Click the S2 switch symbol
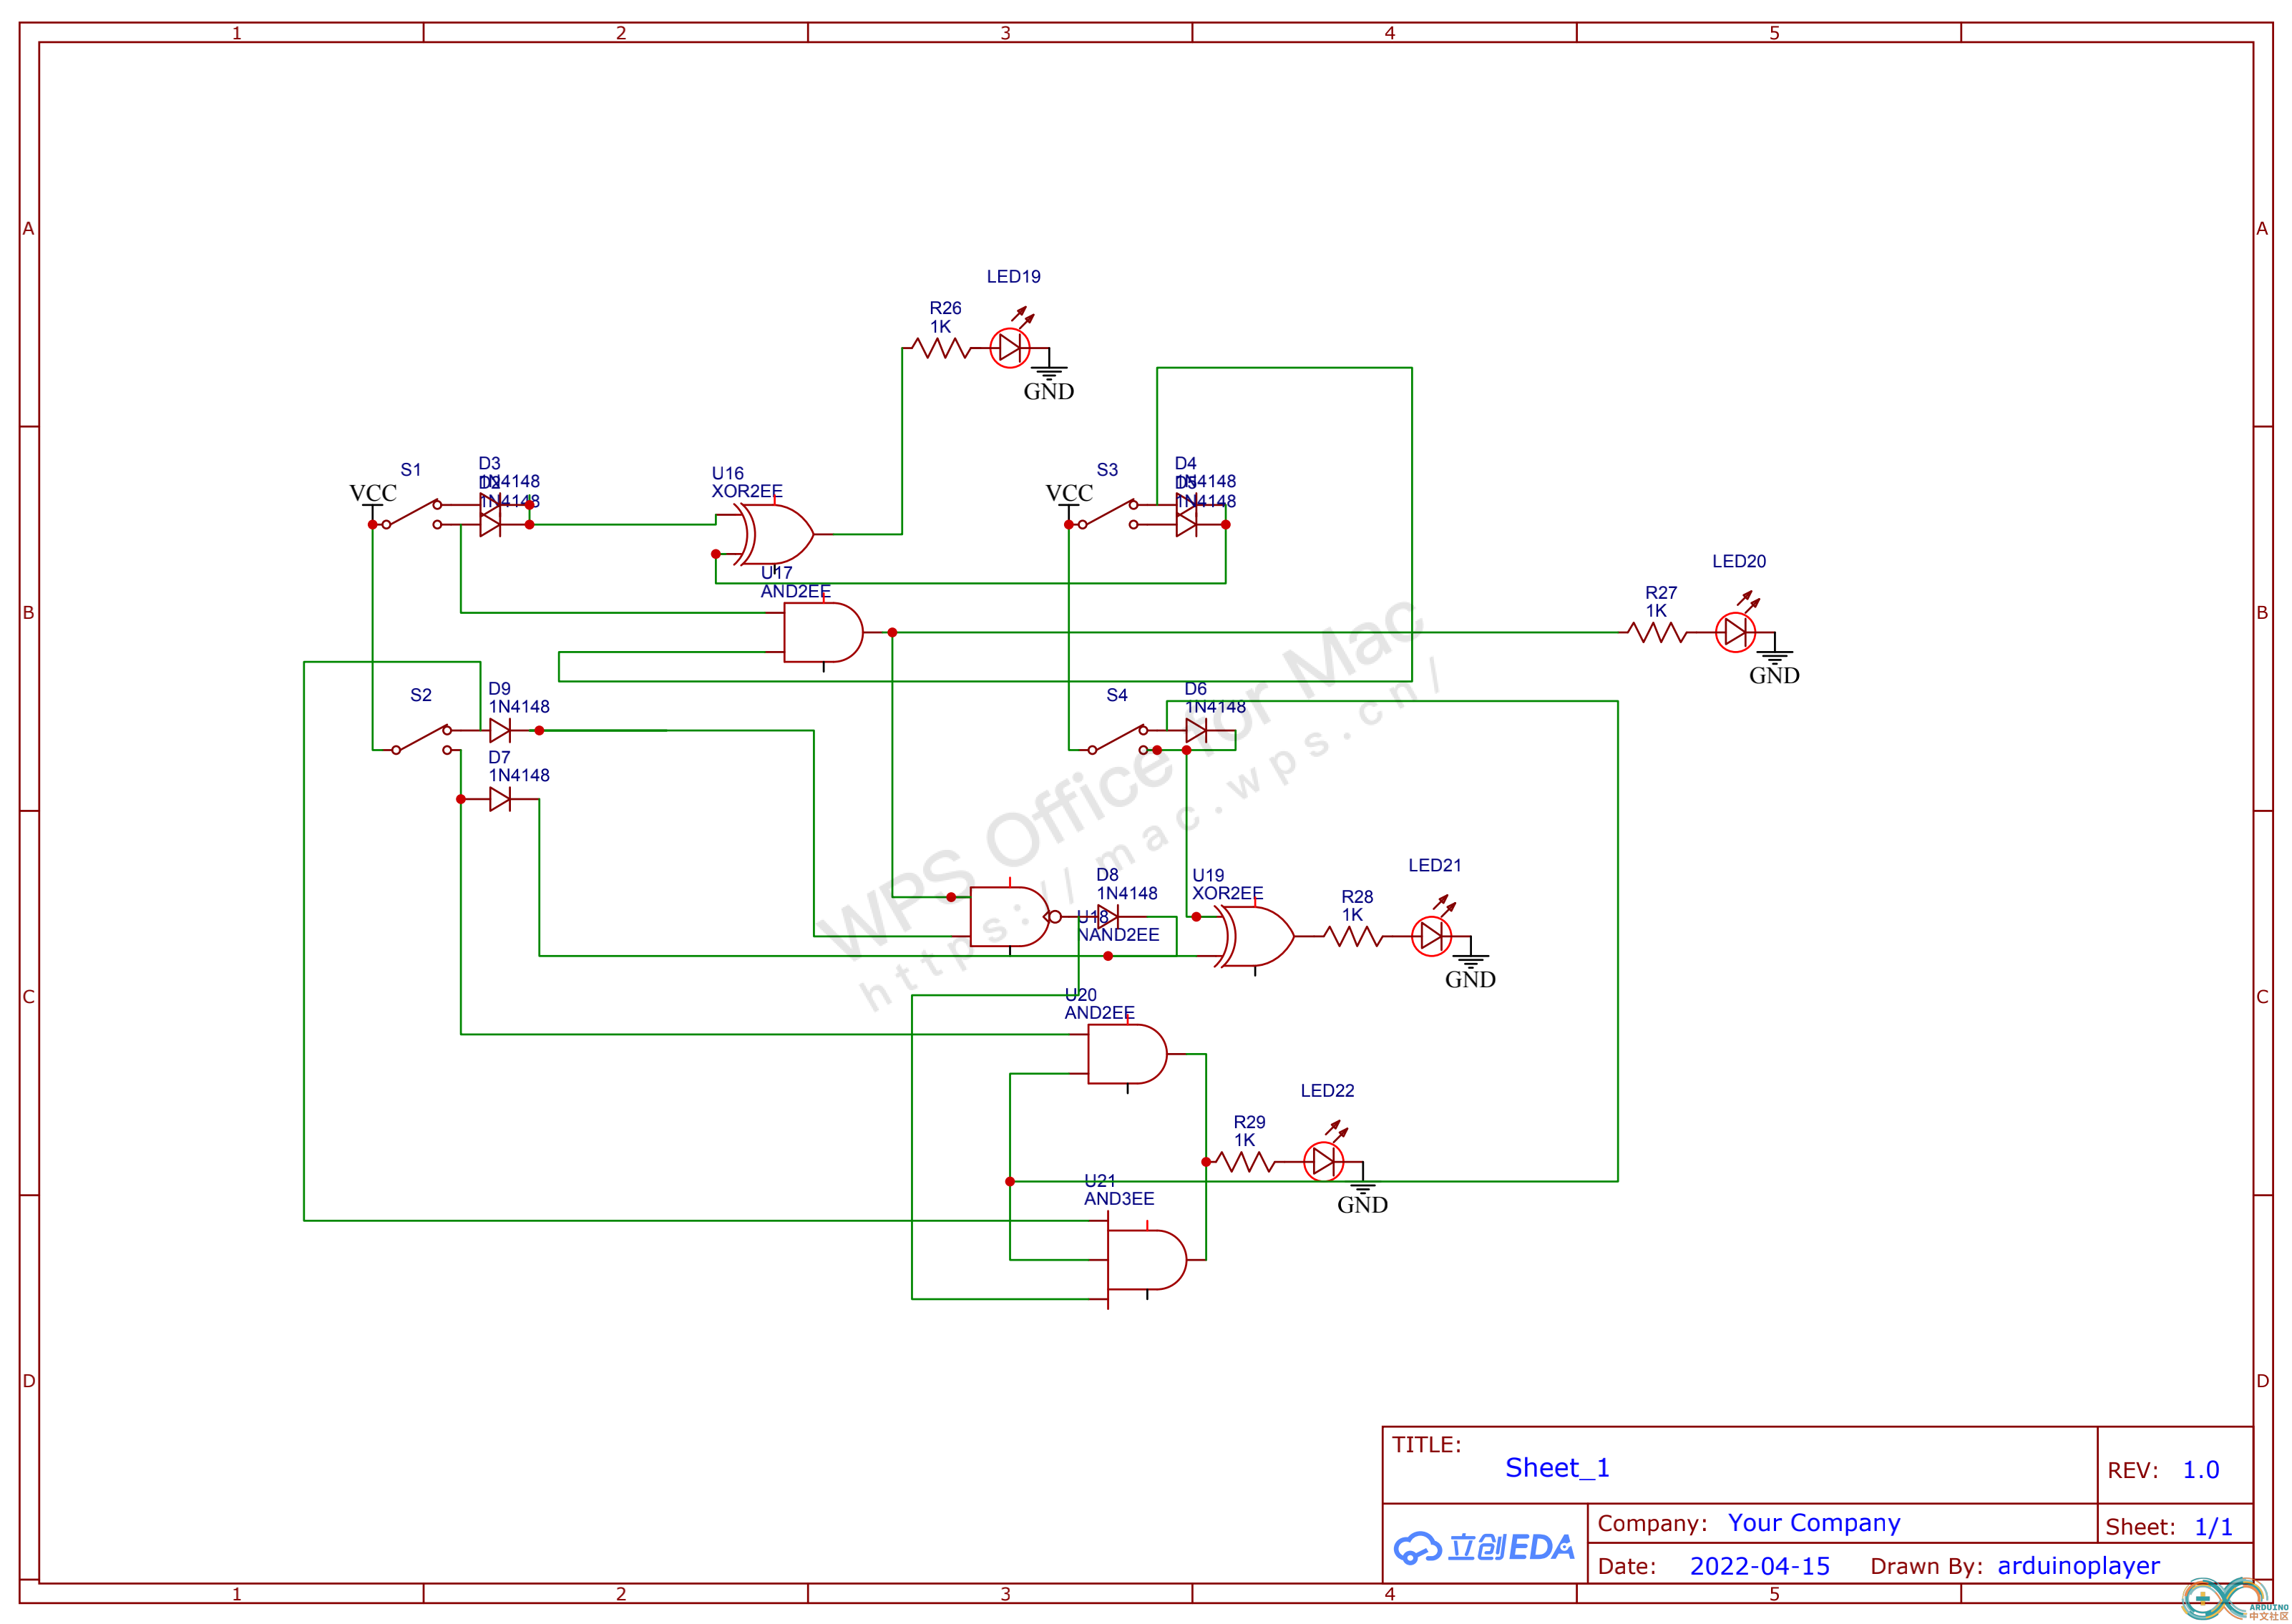 click(421, 739)
